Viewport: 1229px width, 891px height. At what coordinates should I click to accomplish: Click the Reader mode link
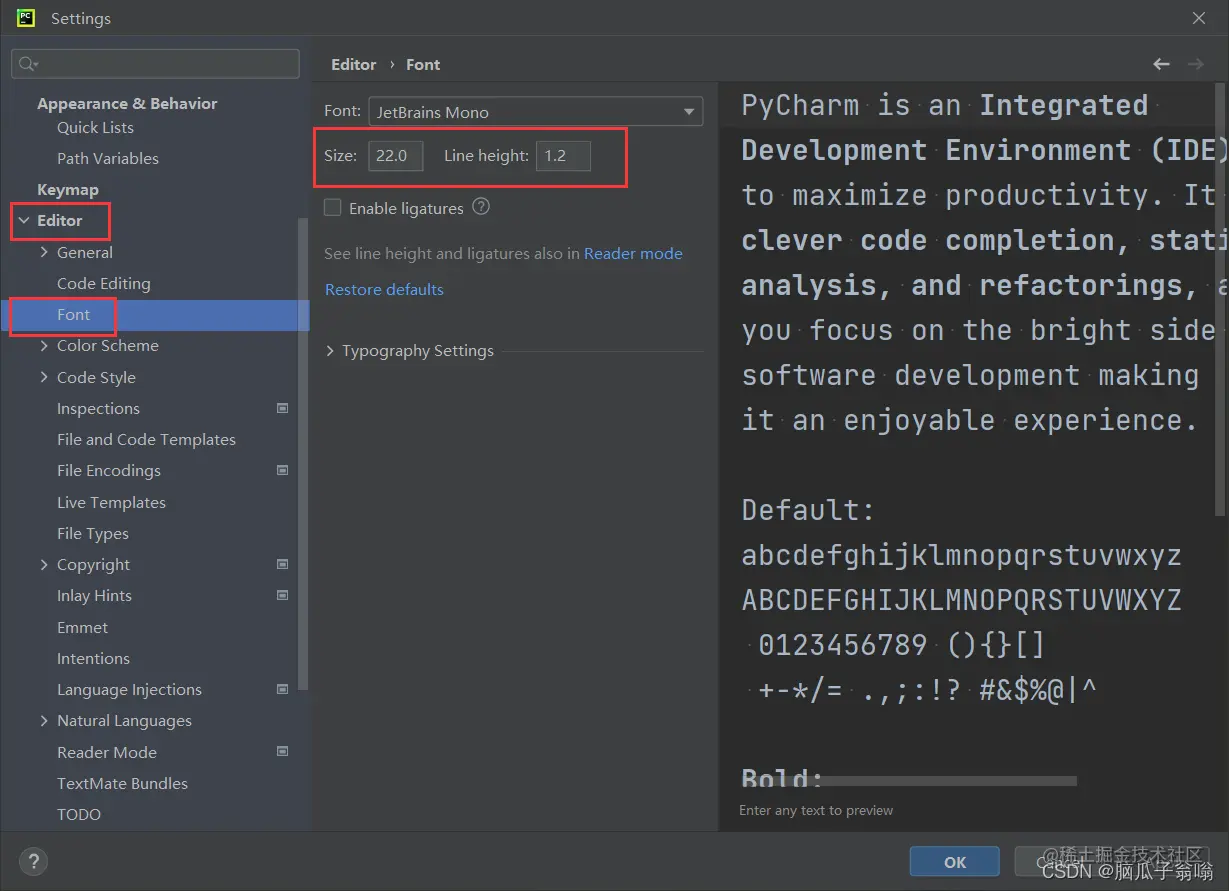(633, 253)
